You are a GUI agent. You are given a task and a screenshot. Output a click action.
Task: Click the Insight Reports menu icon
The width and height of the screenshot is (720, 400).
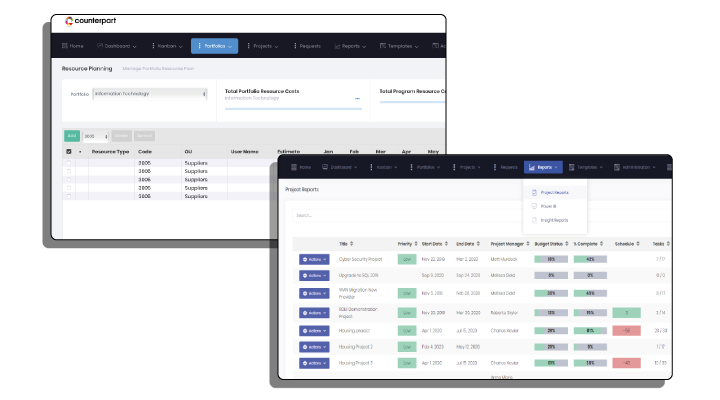coord(535,220)
